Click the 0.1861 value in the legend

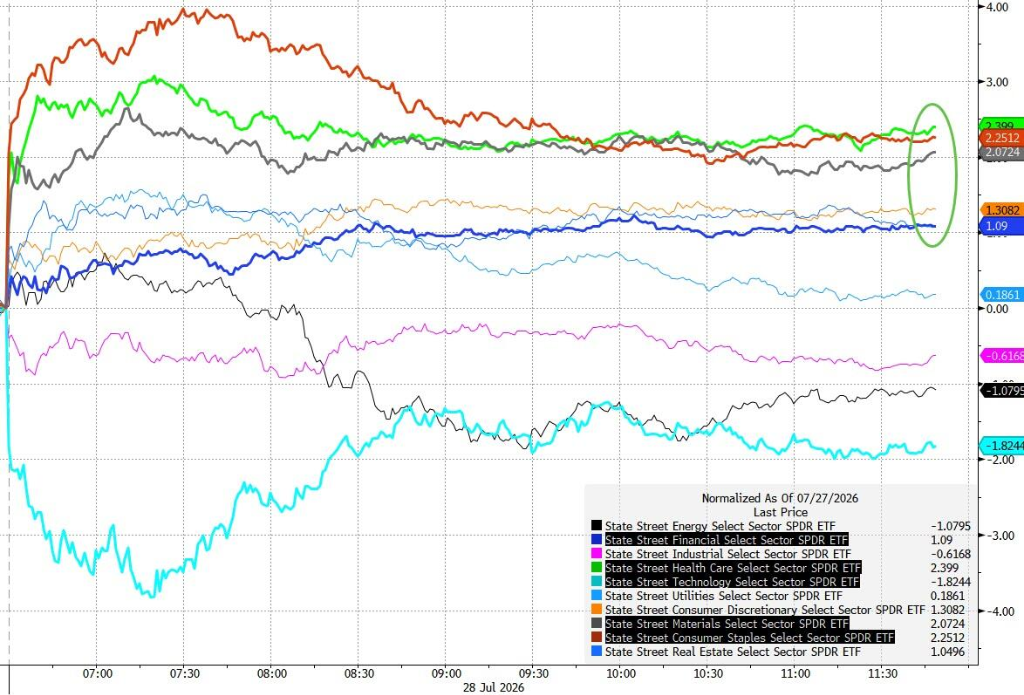pos(948,596)
